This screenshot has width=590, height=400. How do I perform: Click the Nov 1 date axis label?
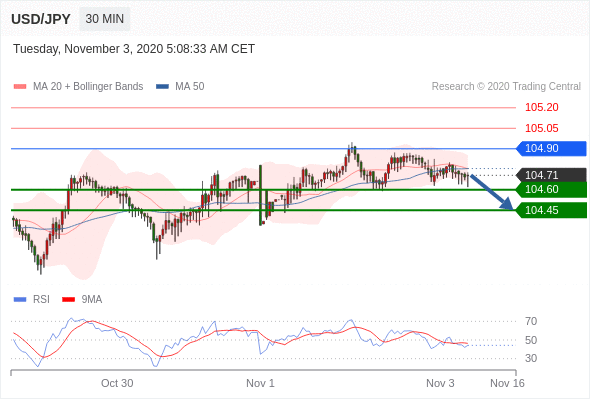(x=260, y=383)
